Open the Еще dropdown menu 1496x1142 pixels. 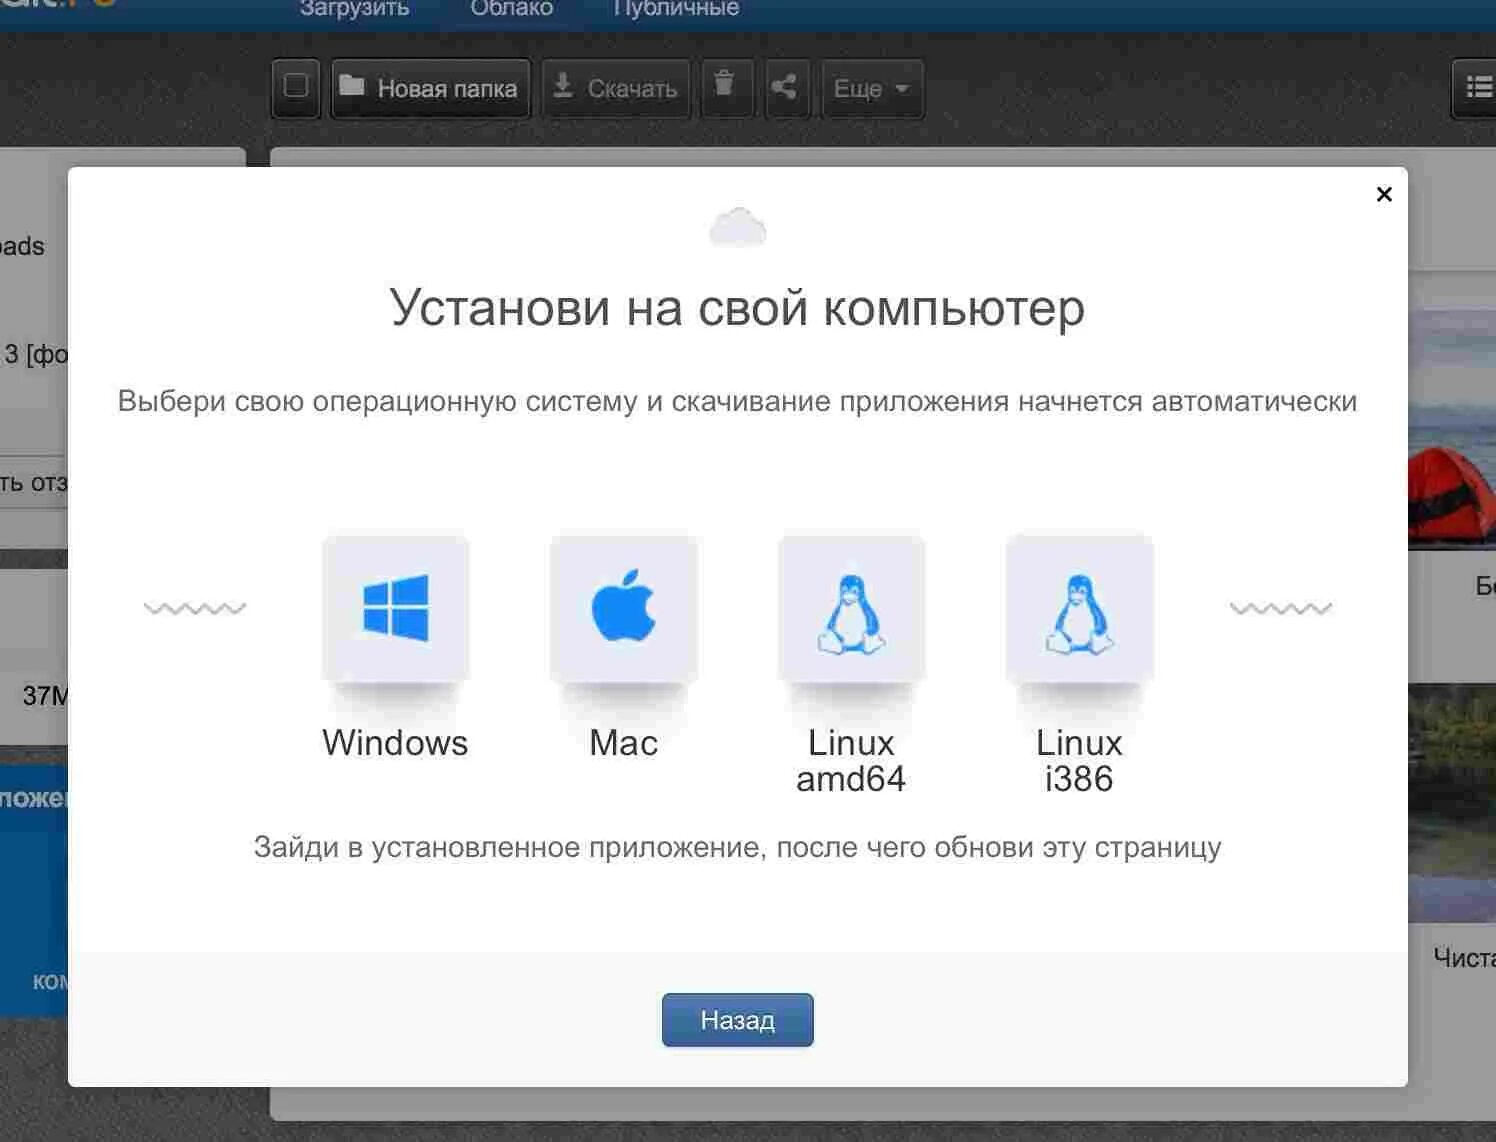[872, 88]
